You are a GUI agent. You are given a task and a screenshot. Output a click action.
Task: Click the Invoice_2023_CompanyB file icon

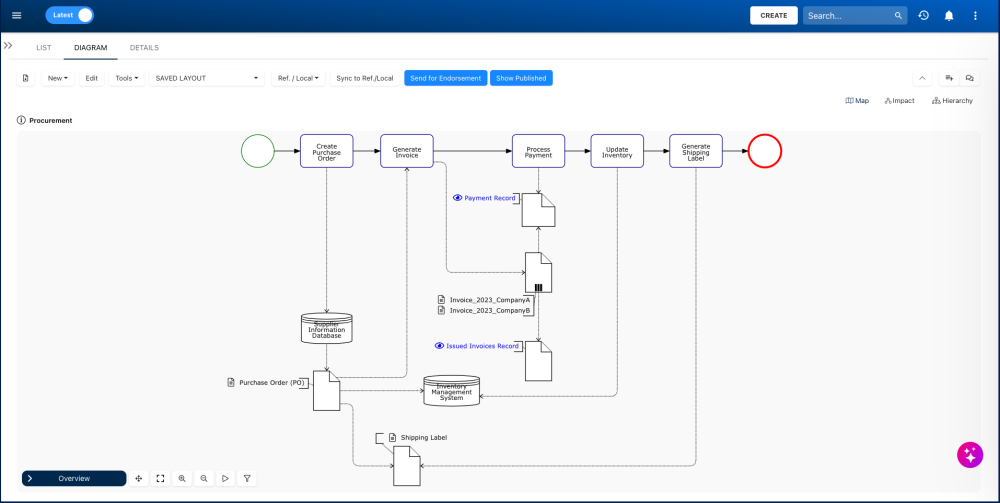(x=441, y=310)
